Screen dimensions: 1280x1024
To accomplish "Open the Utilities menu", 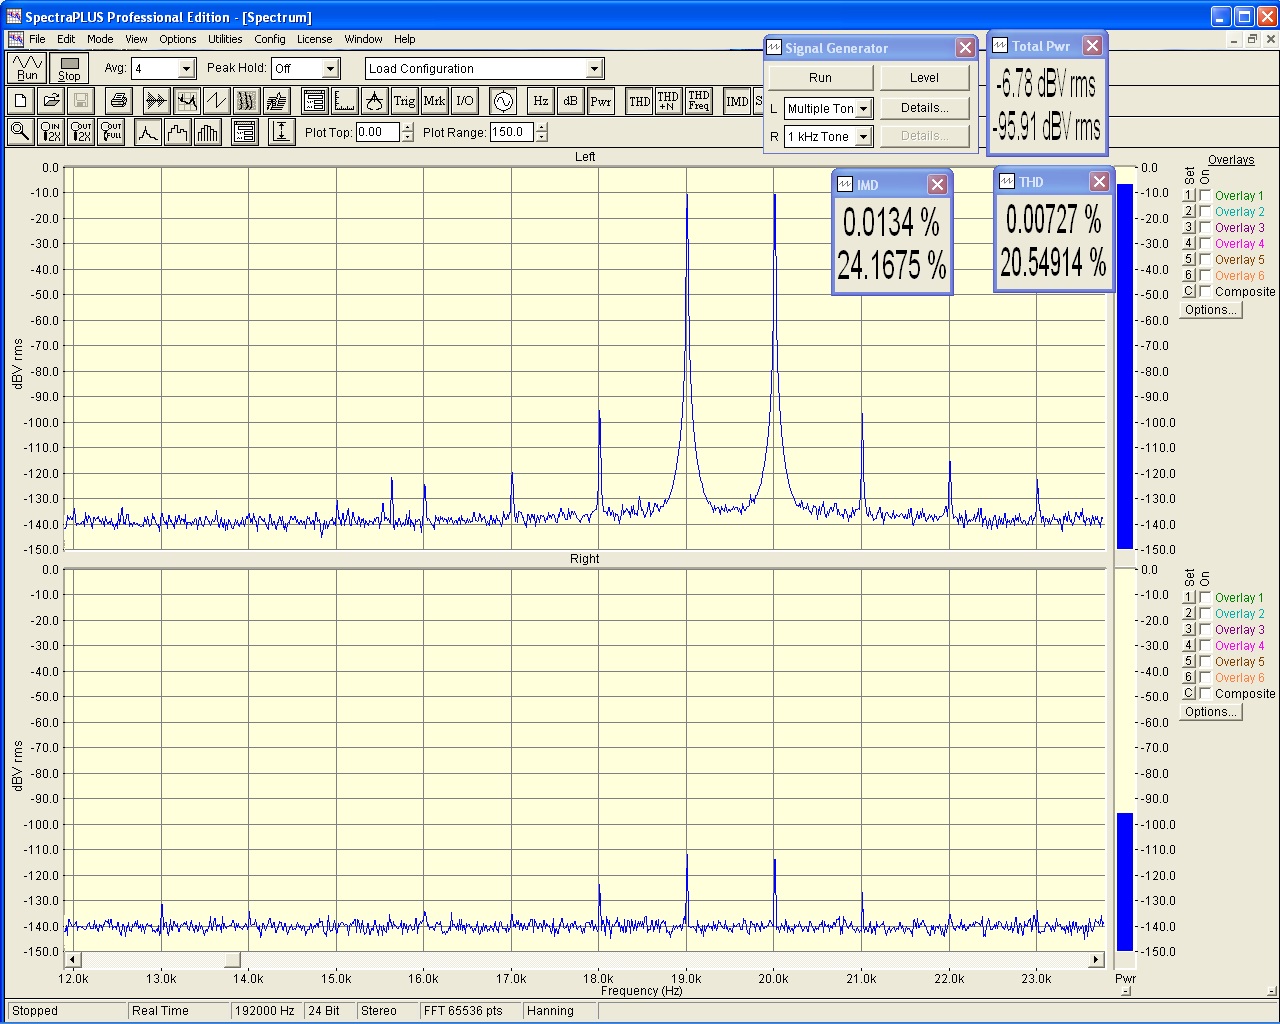I will pyautogui.click(x=225, y=39).
